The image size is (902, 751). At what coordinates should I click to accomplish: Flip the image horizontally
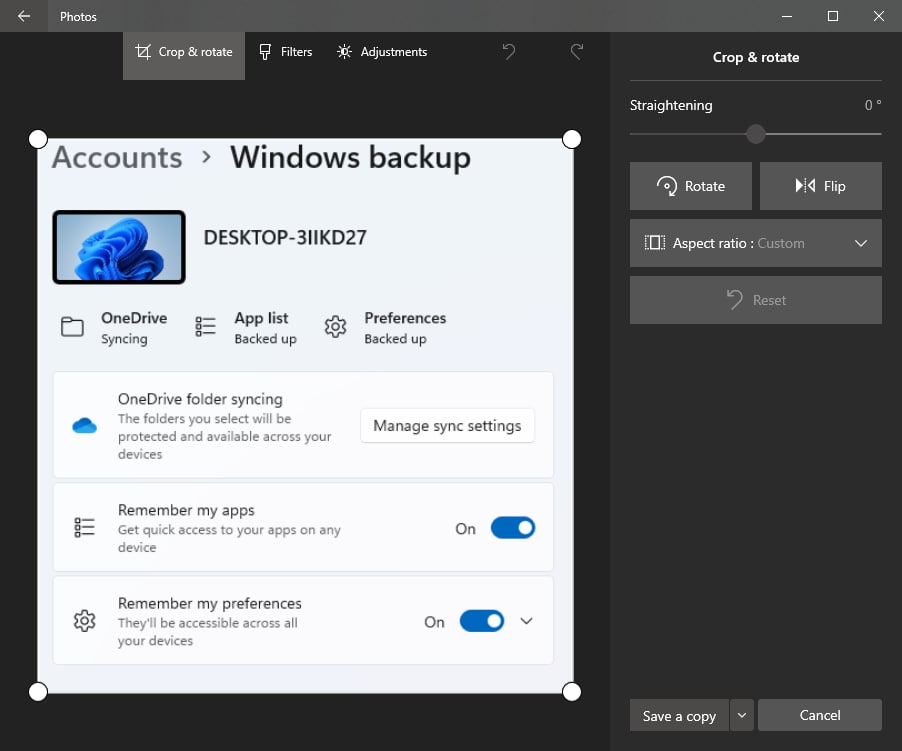pyautogui.click(x=820, y=186)
